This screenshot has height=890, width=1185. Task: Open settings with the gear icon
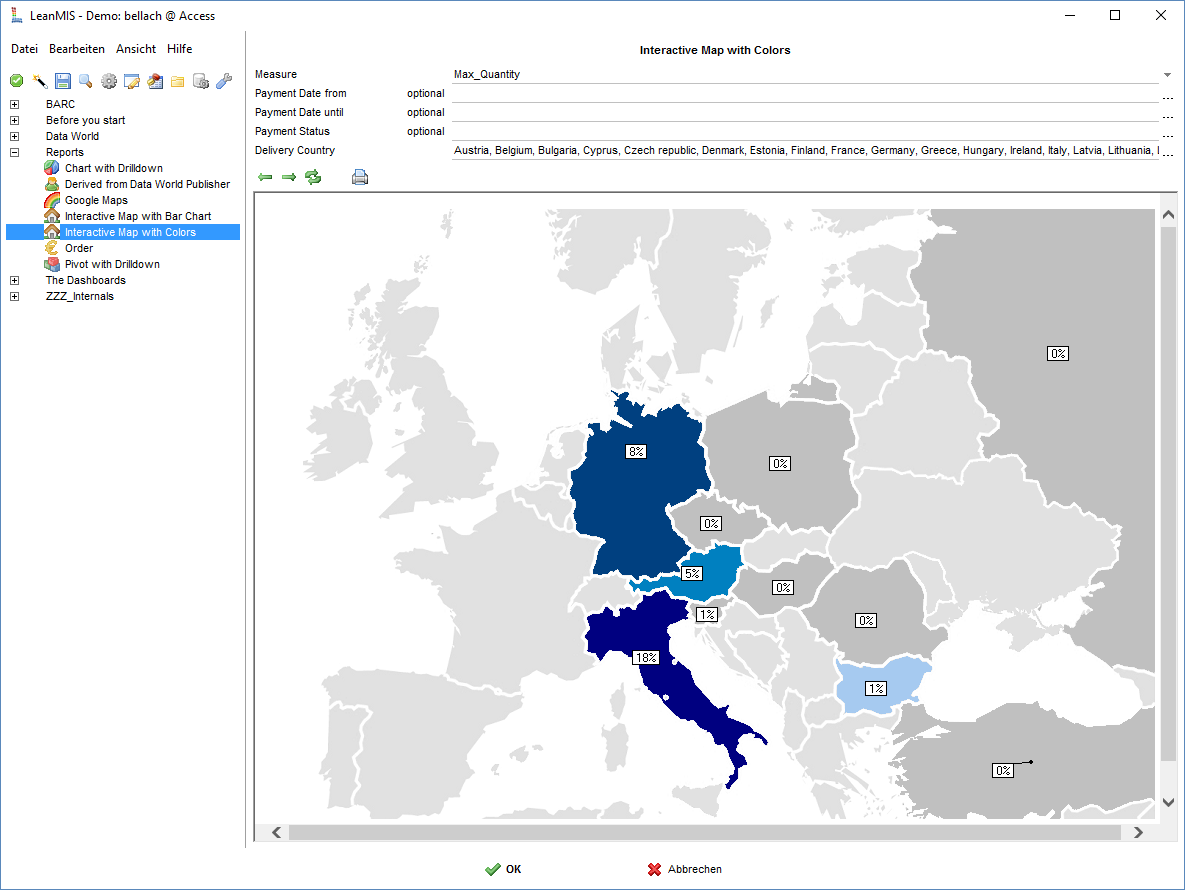coord(109,81)
